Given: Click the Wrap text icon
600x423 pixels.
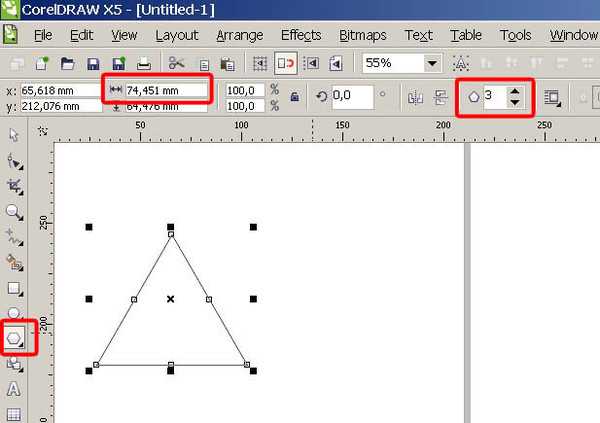Looking at the screenshot, I should click(552, 98).
